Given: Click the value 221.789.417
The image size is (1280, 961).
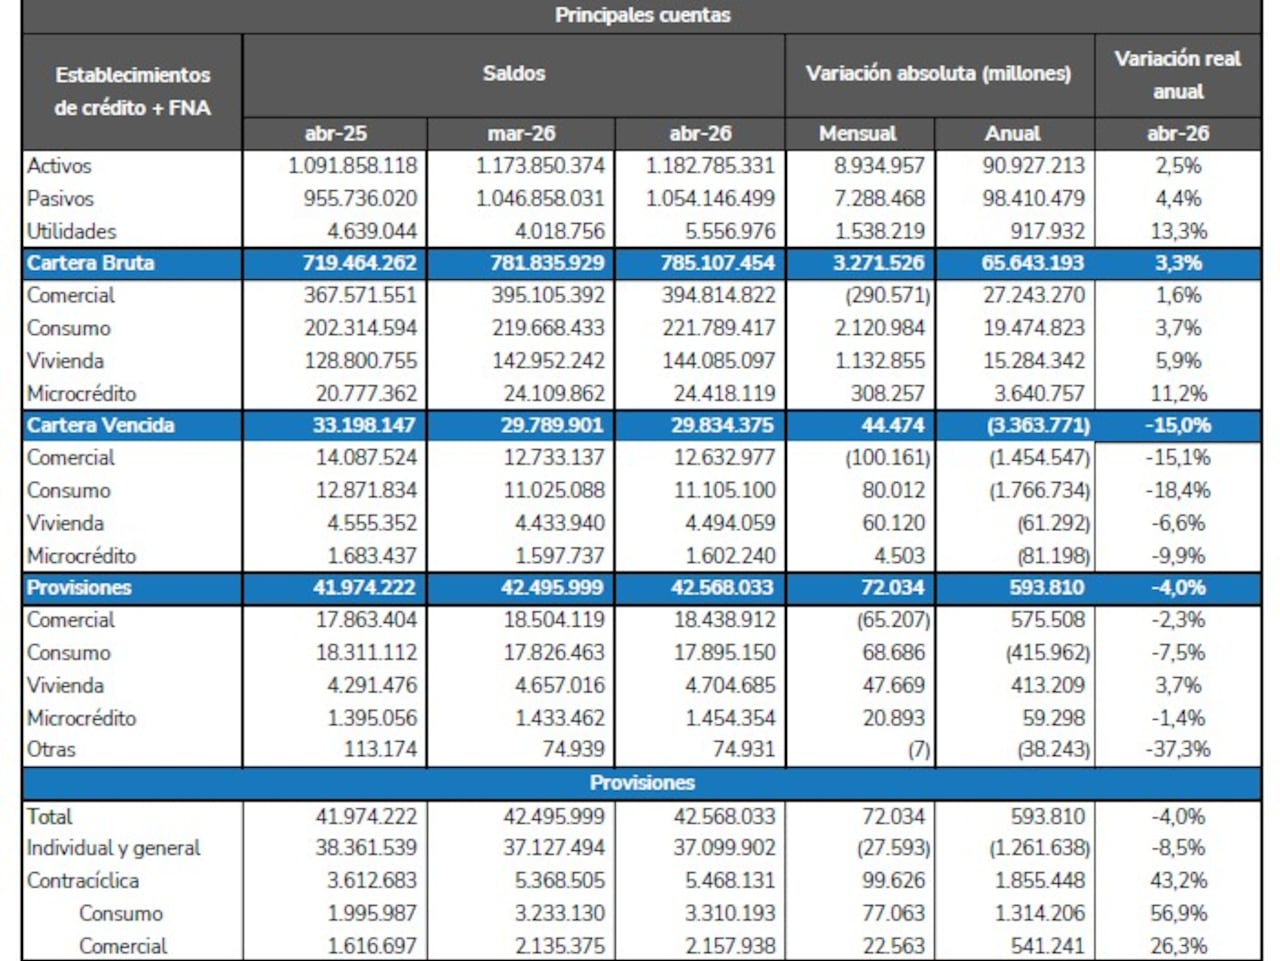Looking at the screenshot, I should (x=718, y=328).
